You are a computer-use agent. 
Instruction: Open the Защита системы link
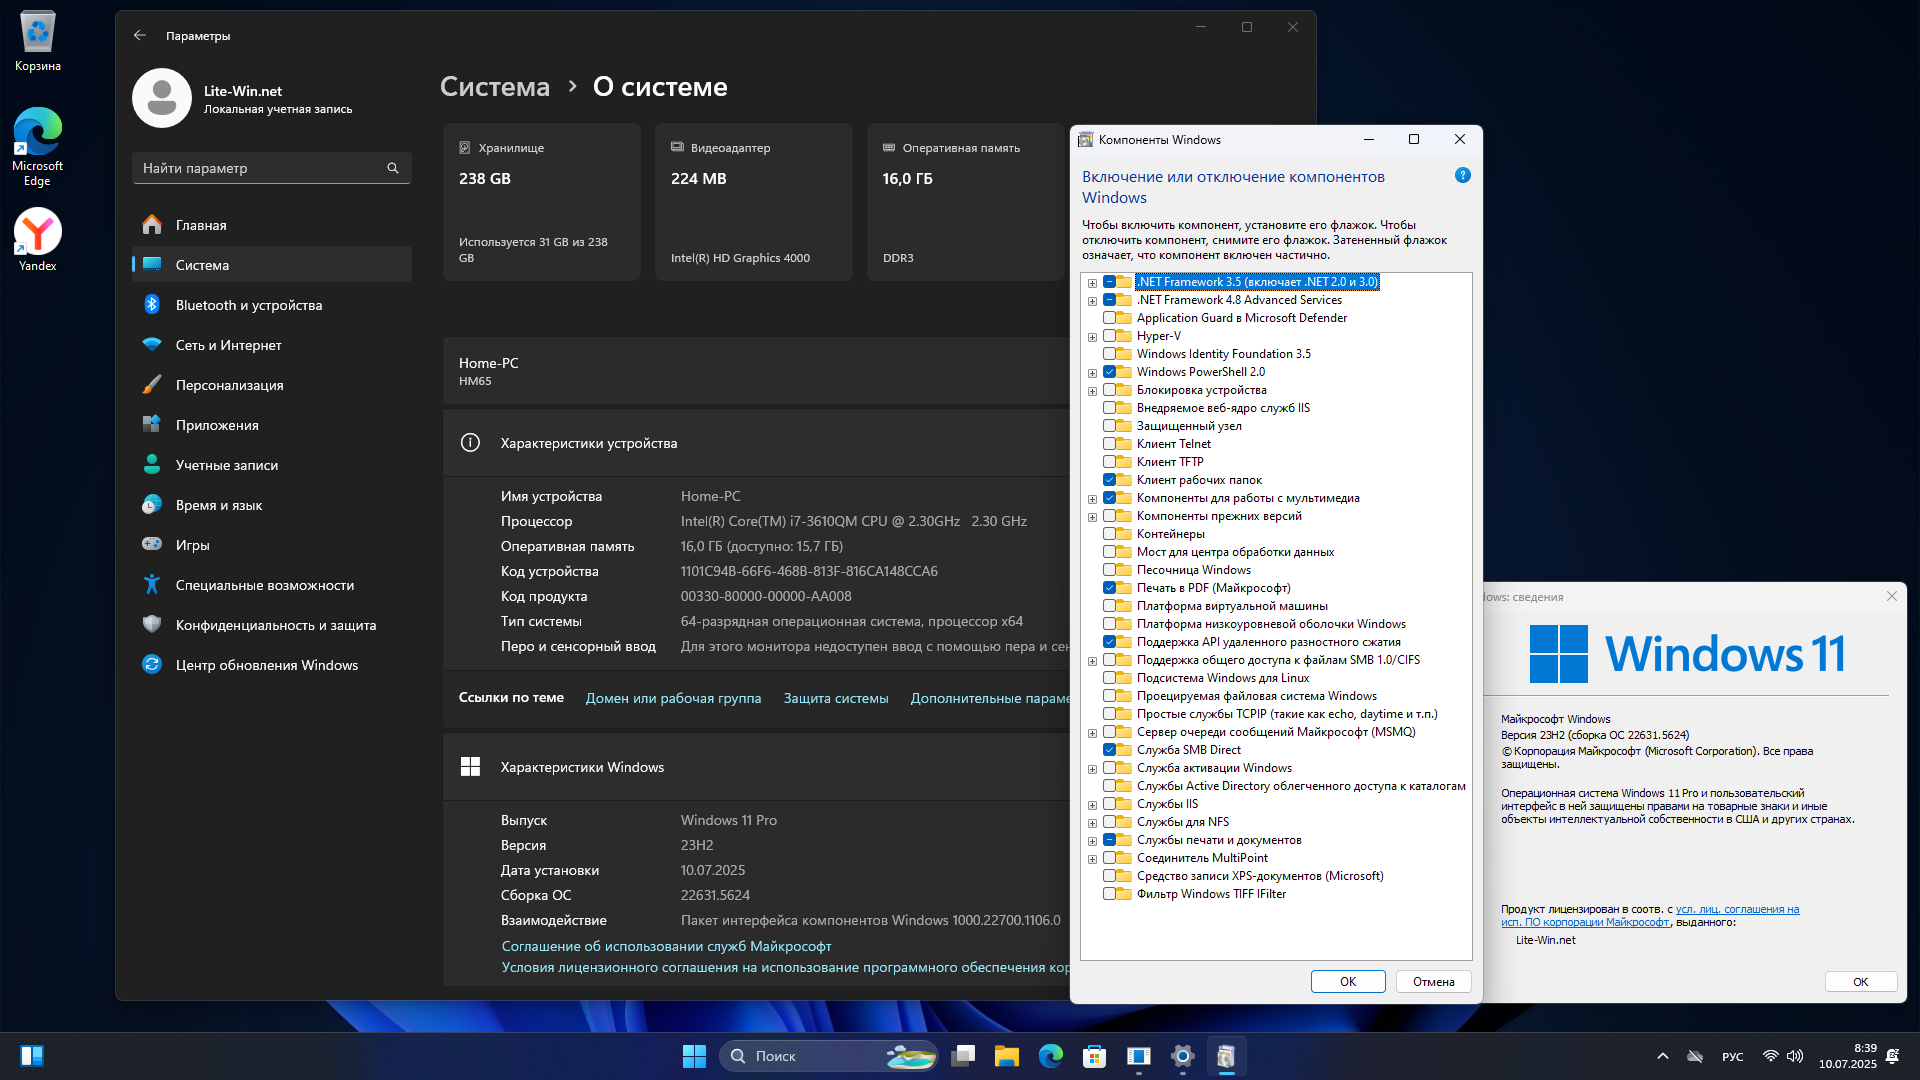pos(836,698)
